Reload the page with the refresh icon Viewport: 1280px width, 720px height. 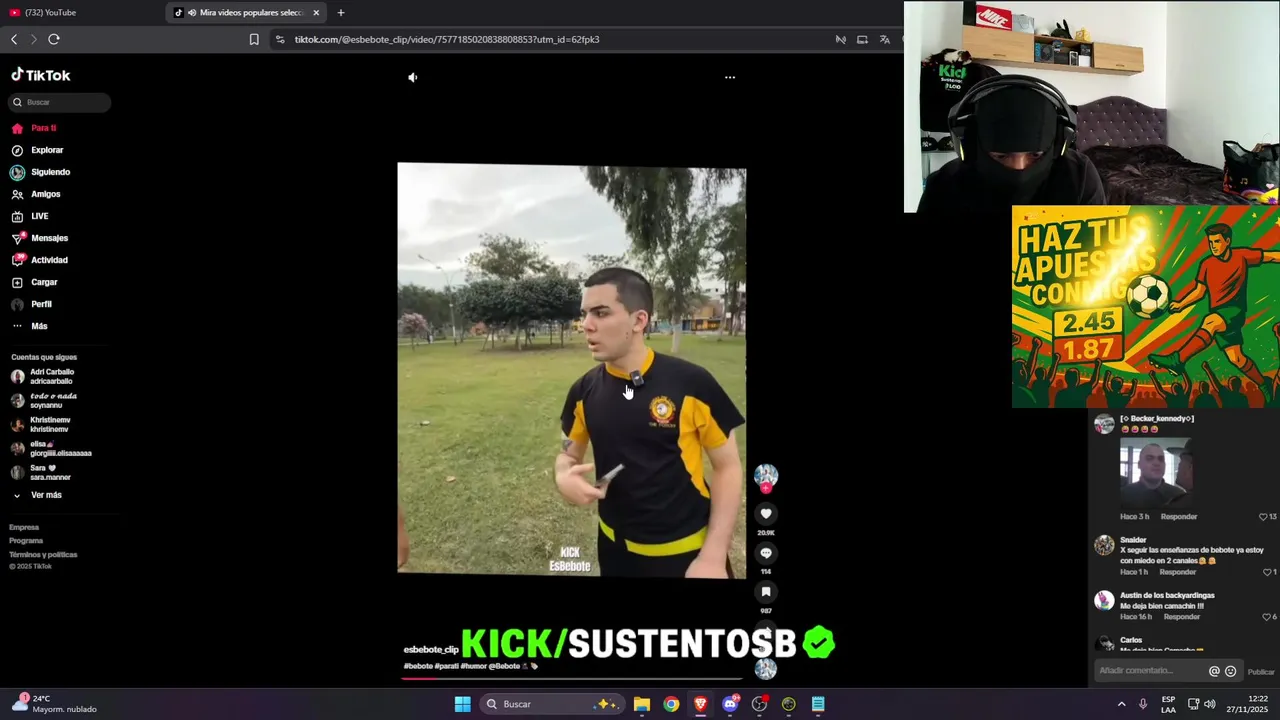click(x=54, y=39)
